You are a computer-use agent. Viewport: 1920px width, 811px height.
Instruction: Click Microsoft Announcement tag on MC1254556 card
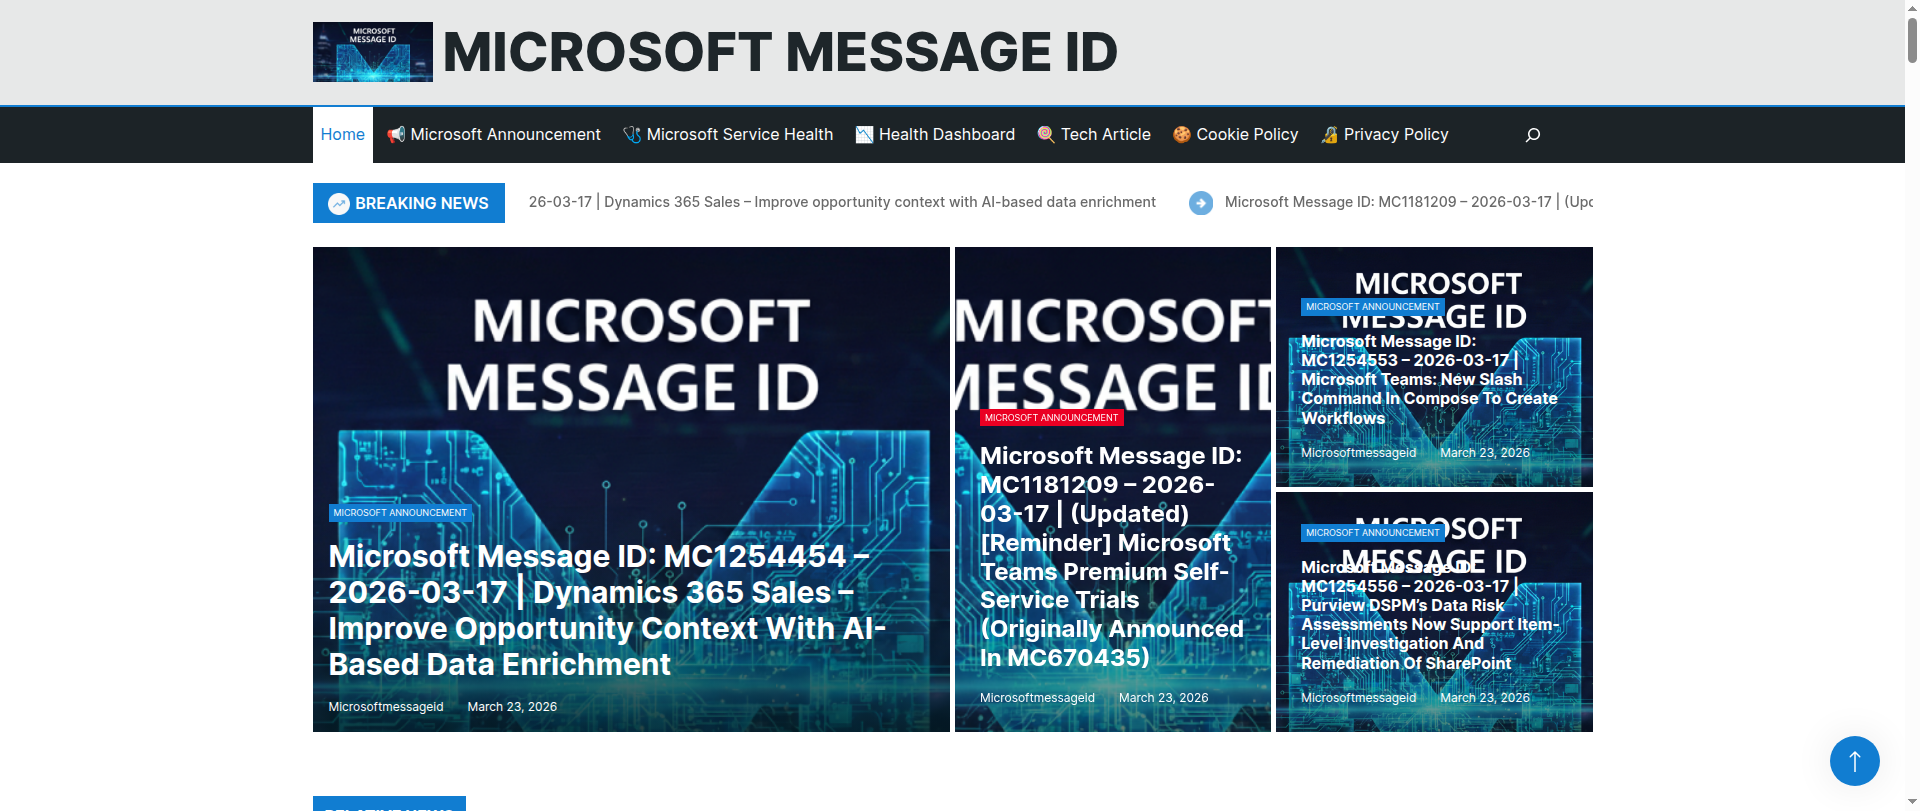coord(1372,533)
